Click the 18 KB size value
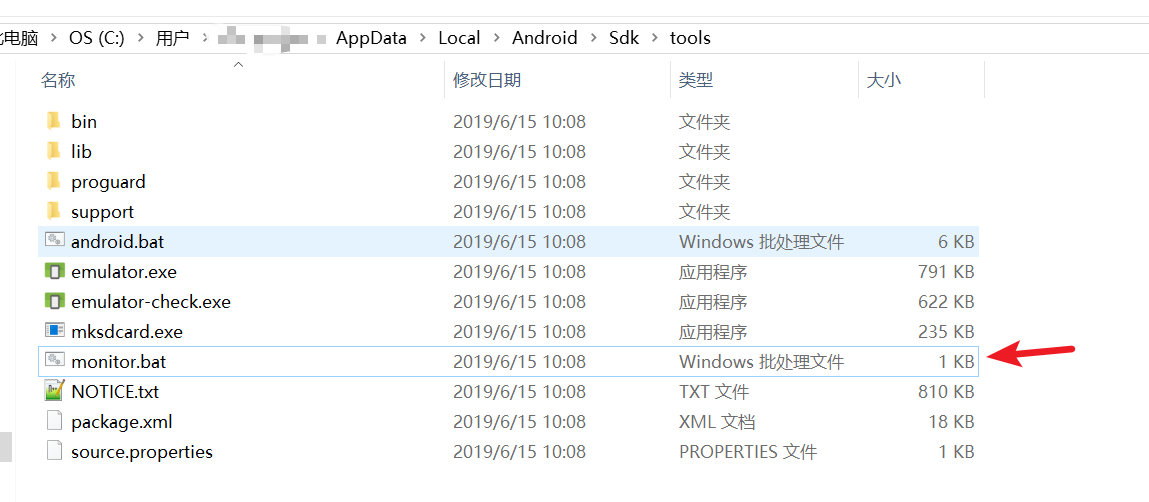This screenshot has width=1149, height=502. pyautogui.click(x=951, y=422)
